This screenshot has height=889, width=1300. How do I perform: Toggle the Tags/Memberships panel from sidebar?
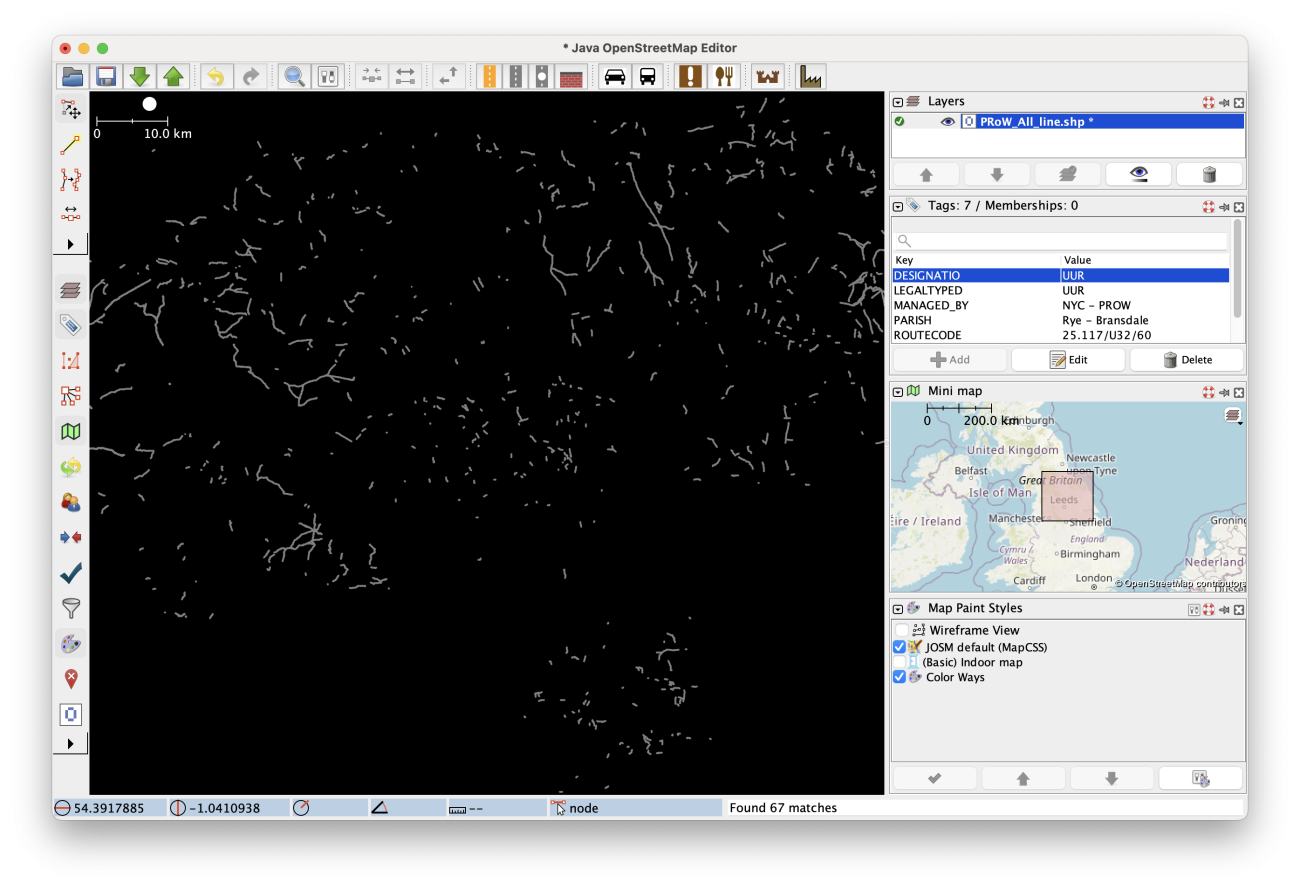click(x=70, y=325)
